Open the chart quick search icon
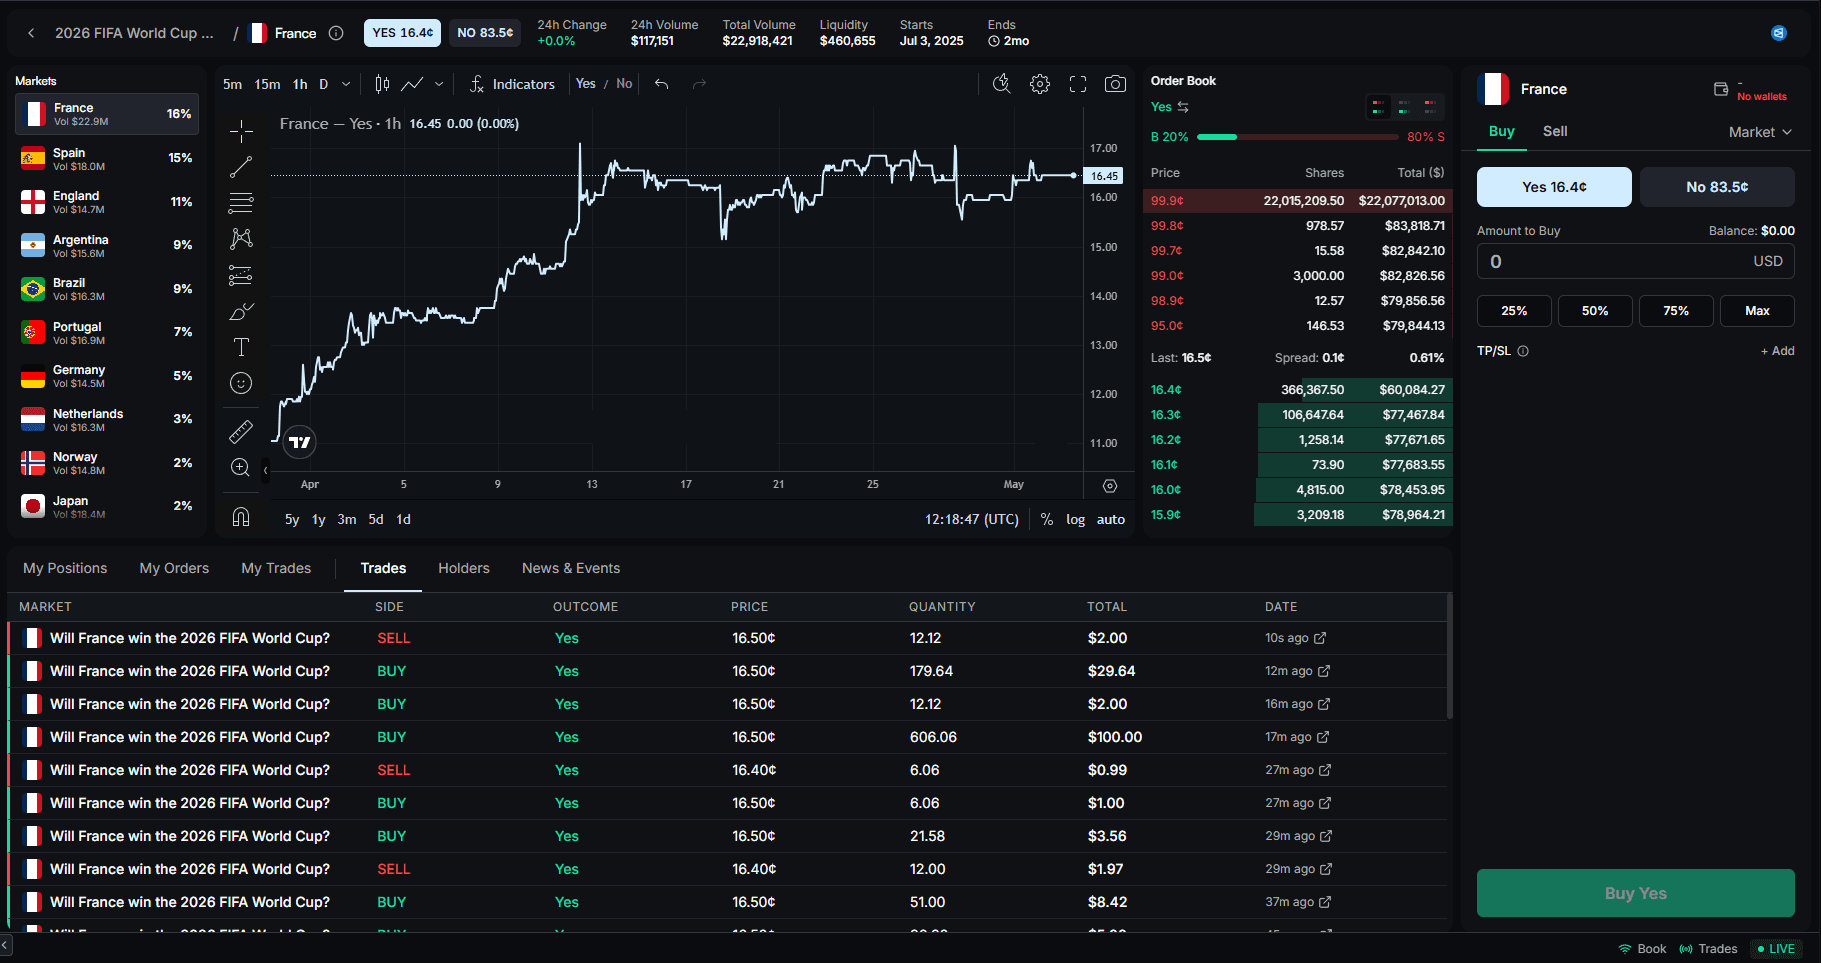 (1001, 84)
